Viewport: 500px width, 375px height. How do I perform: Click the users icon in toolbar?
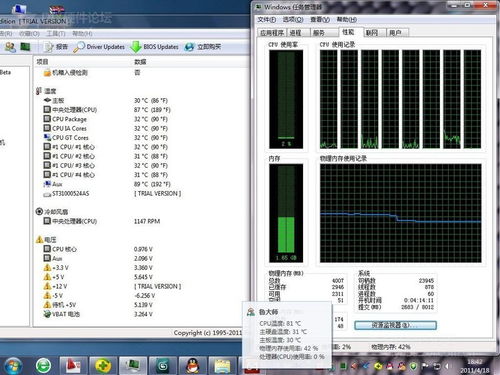coord(10,47)
